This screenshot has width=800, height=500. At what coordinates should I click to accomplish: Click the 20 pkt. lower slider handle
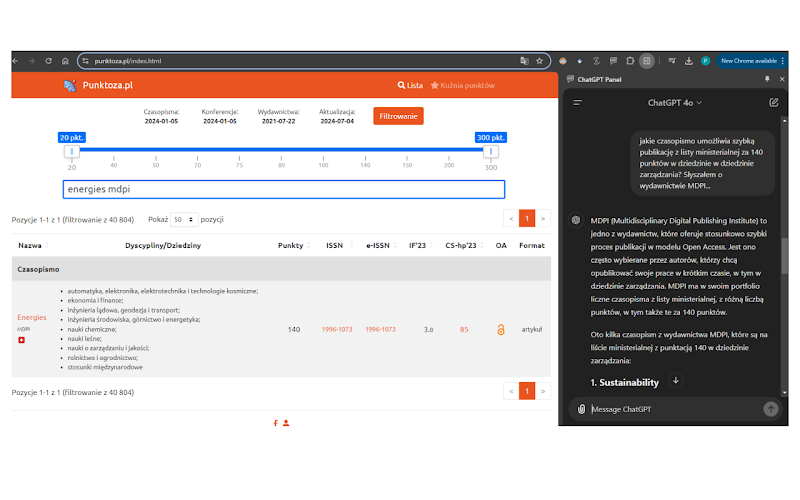pos(72,152)
